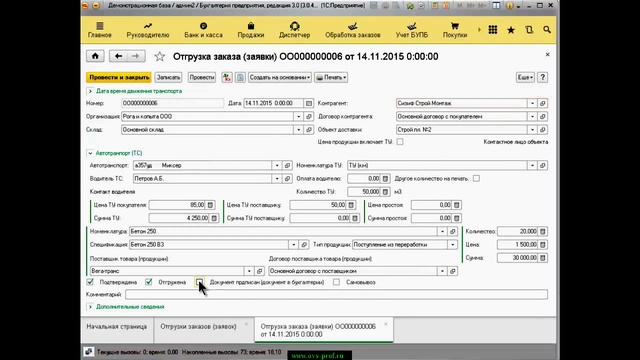Open Договор контрагента dropdown
This screenshot has width=640, height=360.
pyautogui.click(x=532, y=116)
